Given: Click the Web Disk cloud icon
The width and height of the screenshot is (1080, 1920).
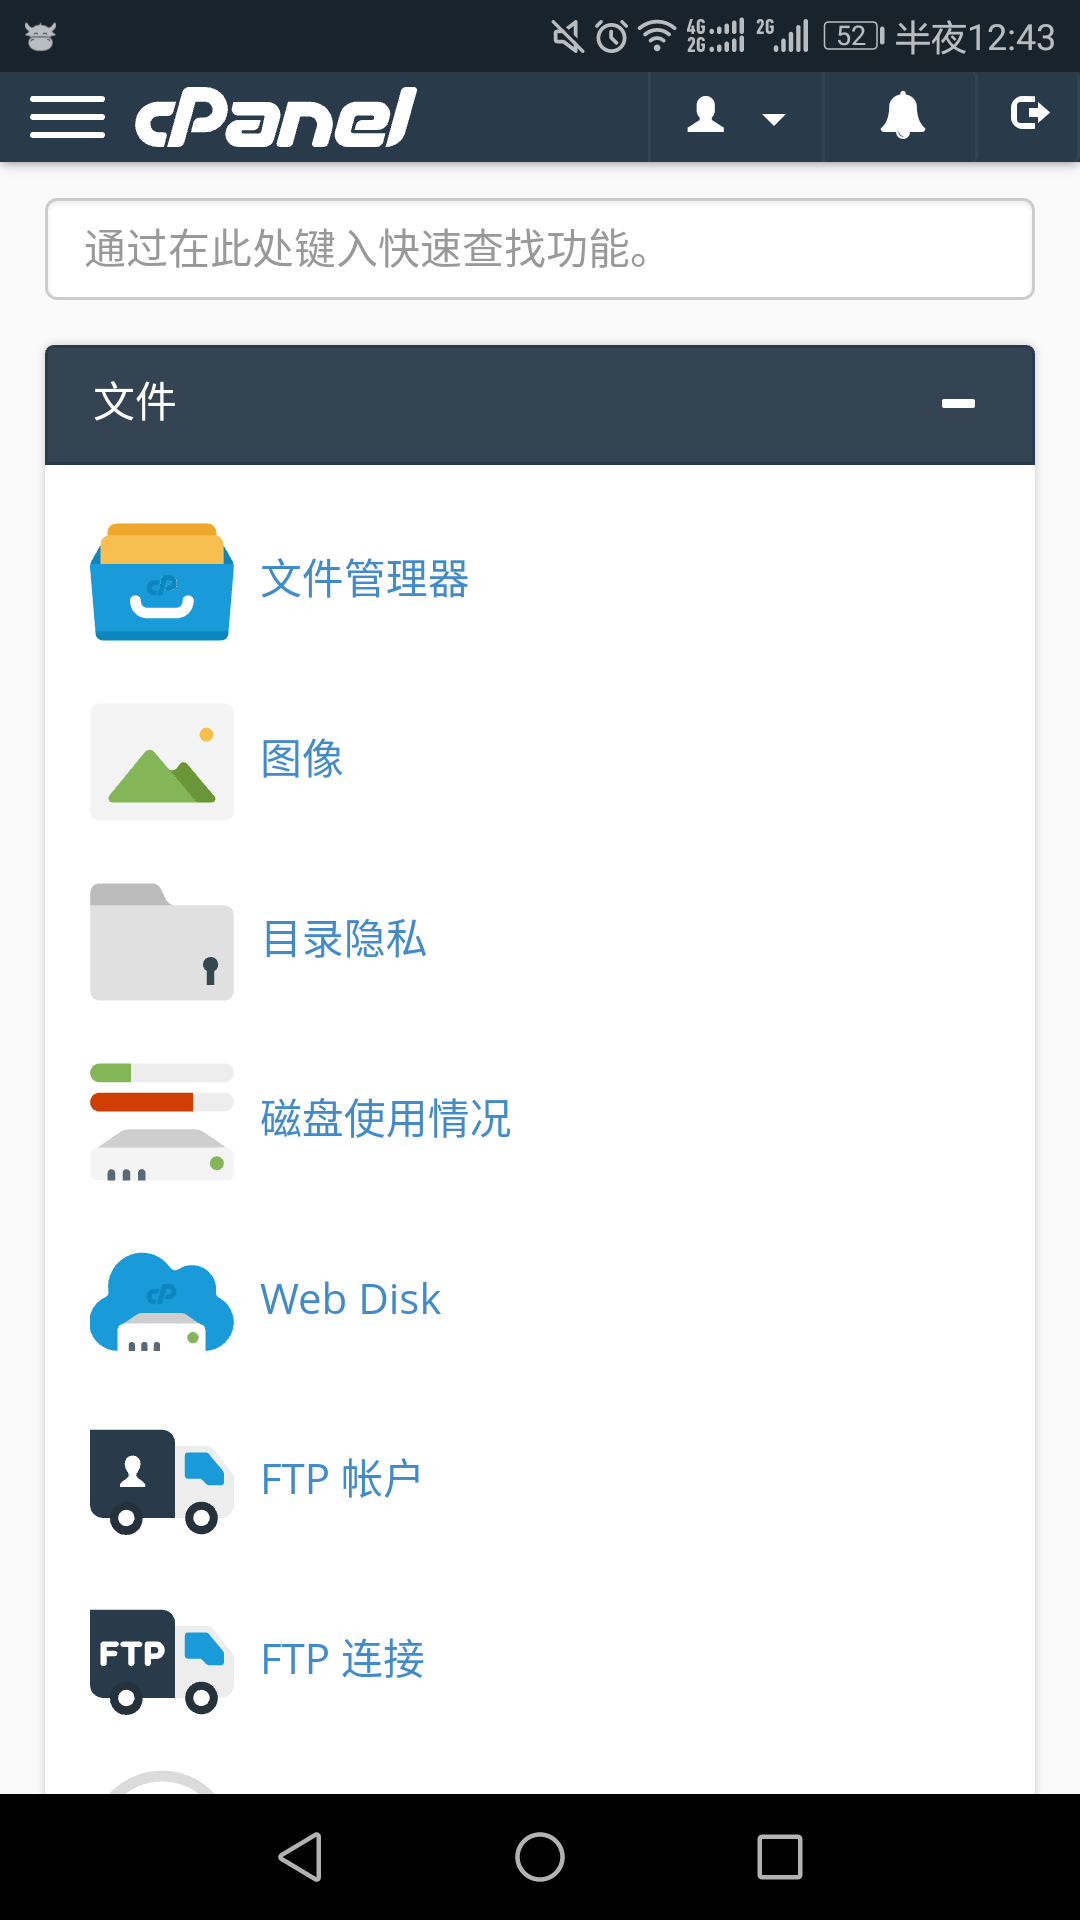Looking at the screenshot, I should click(x=162, y=1302).
